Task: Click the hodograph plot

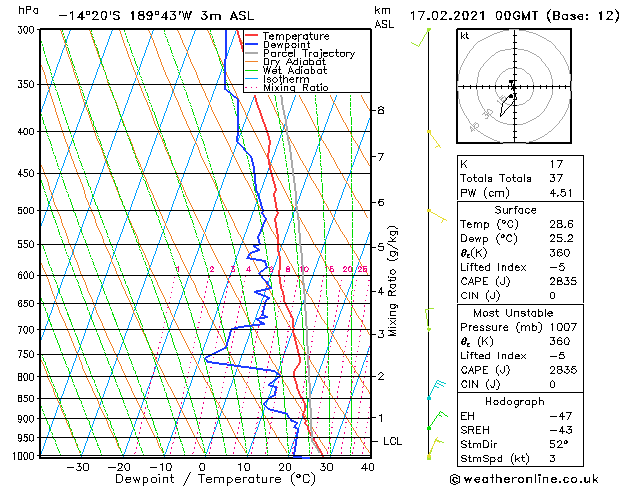Action: pos(514,86)
